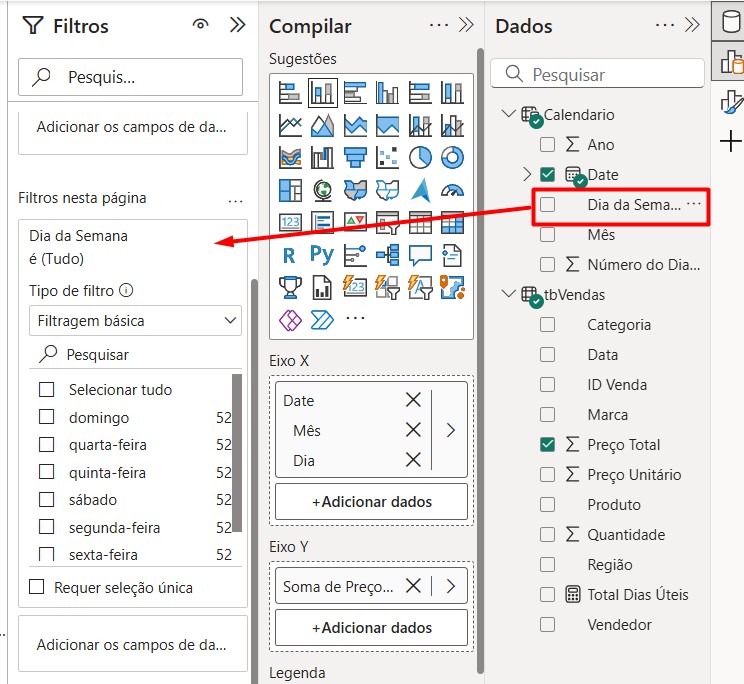Collapse the Calendario table

508,114
